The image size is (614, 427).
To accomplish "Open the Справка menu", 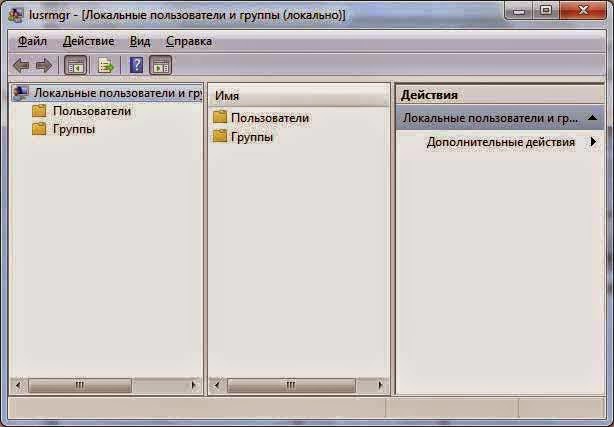I will coord(189,41).
